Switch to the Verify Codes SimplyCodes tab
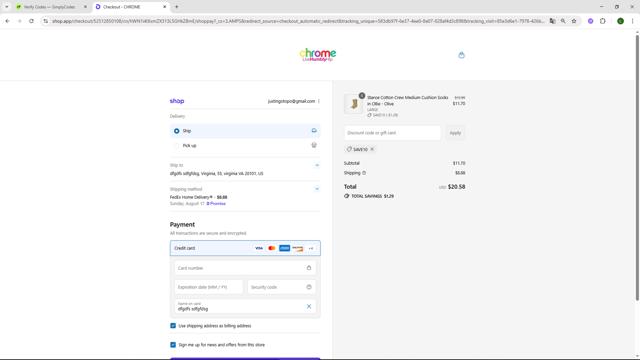Screen dimensions: 640x360 click(x=51, y=7)
